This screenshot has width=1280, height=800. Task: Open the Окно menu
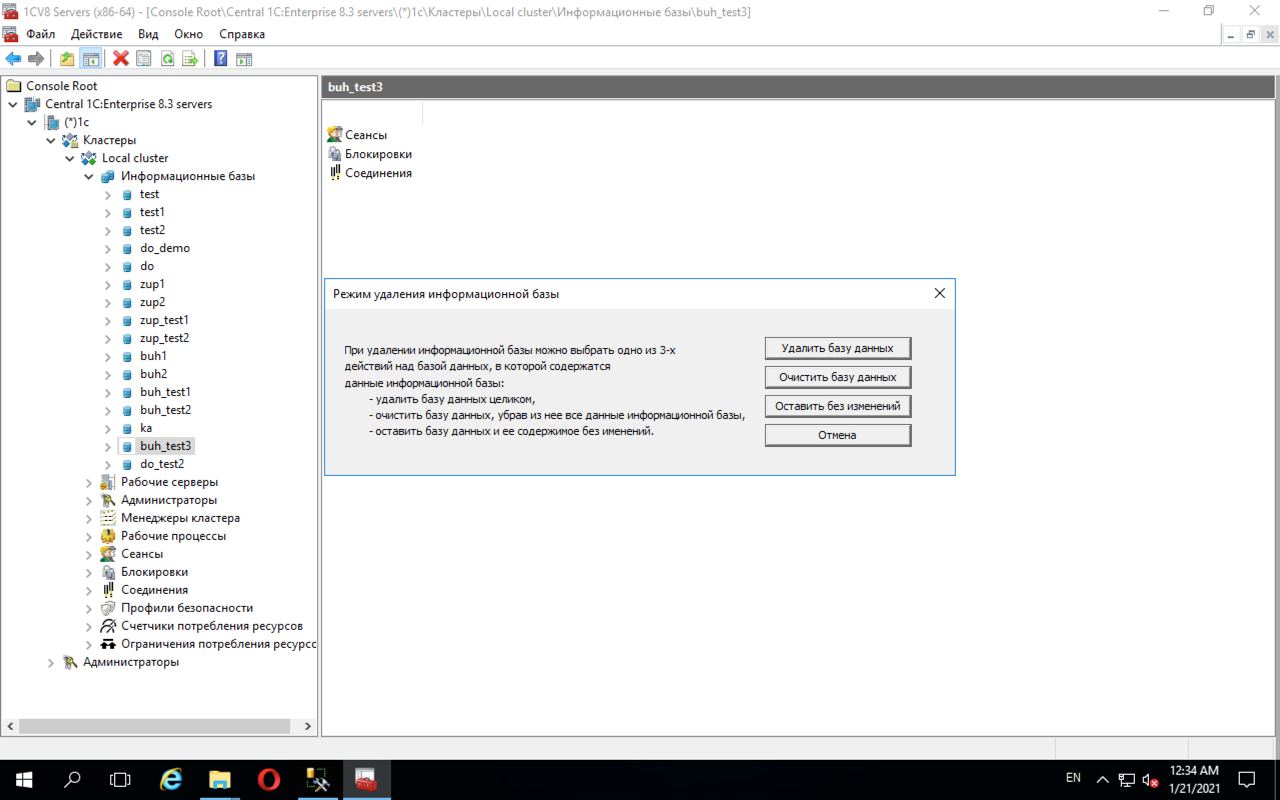pos(188,34)
